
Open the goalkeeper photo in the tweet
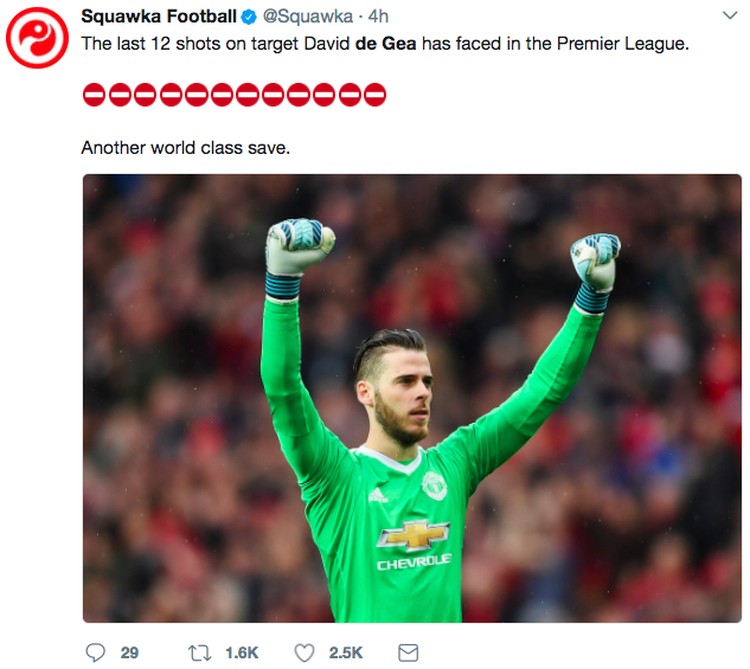412,398
